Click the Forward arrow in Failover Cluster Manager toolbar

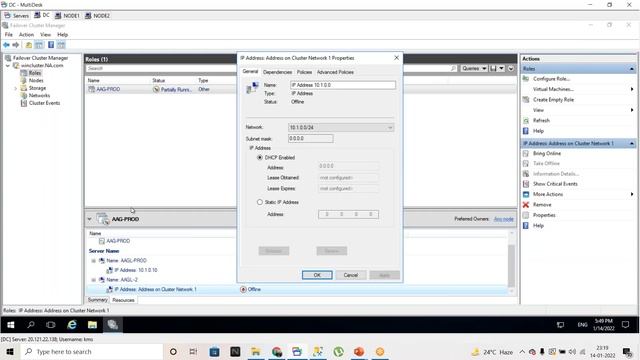point(16,45)
